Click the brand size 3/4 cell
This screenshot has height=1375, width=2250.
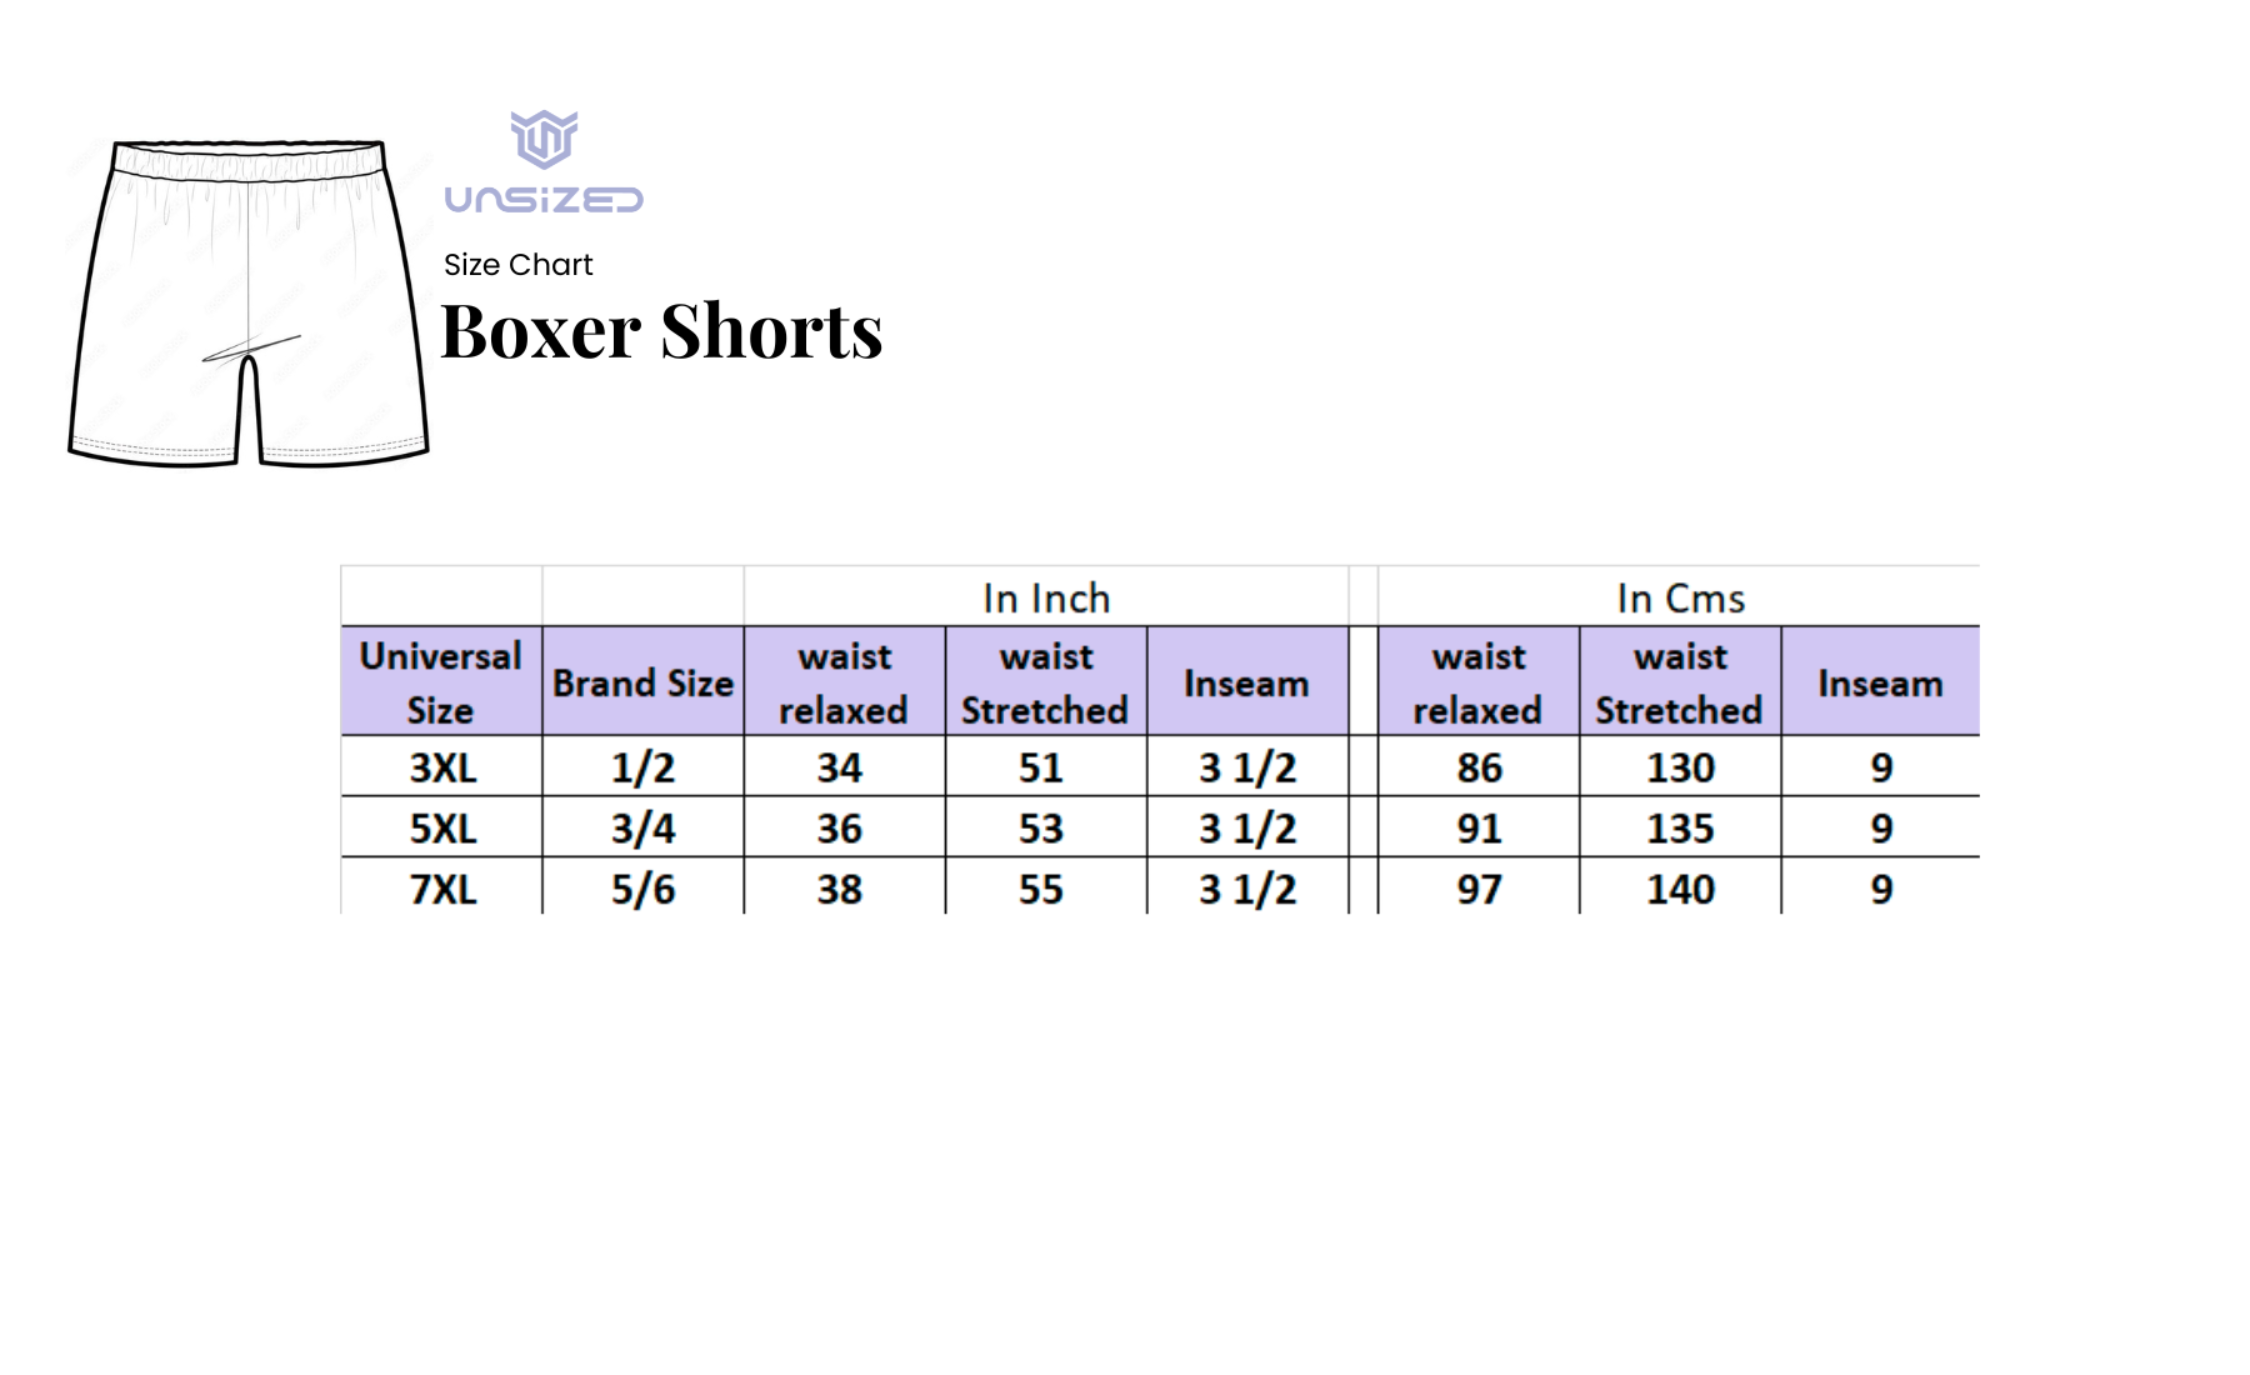click(x=643, y=828)
